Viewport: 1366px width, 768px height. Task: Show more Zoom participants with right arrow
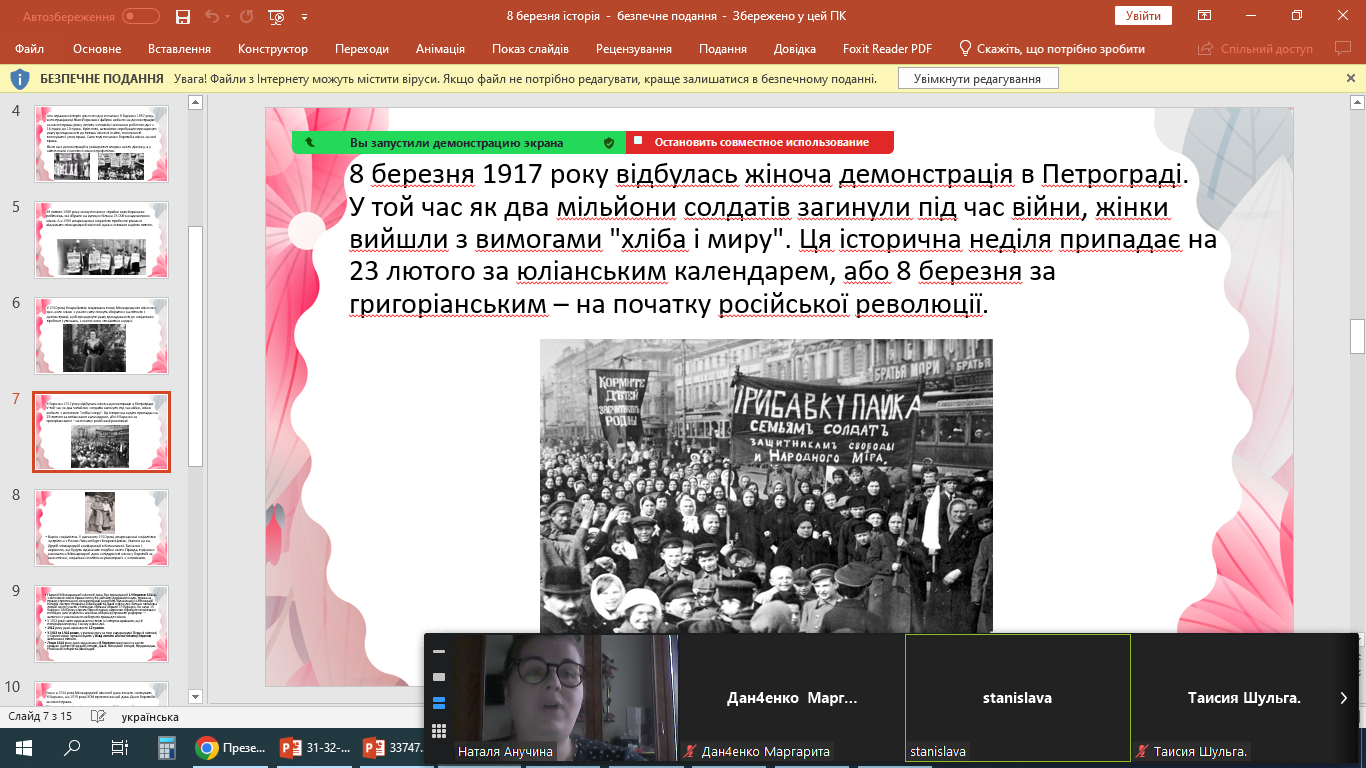(x=1344, y=698)
